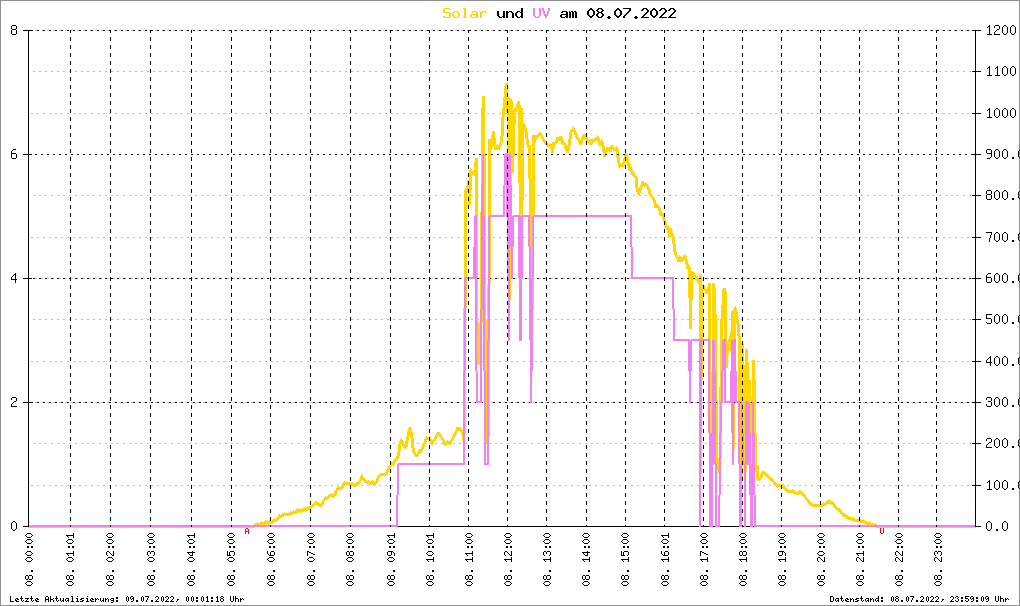The height and width of the screenshot is (606, 1020).
Task: Click the right axis value '1100'
Action: coord(1001,72)
